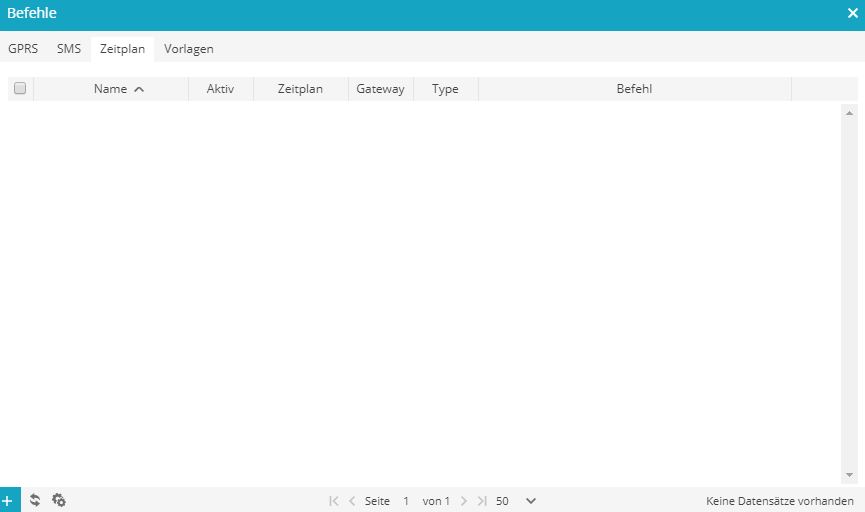This screenshot has width=865, height=512.
Task: Click the page number field showing 1
Action: pos(406,501)
